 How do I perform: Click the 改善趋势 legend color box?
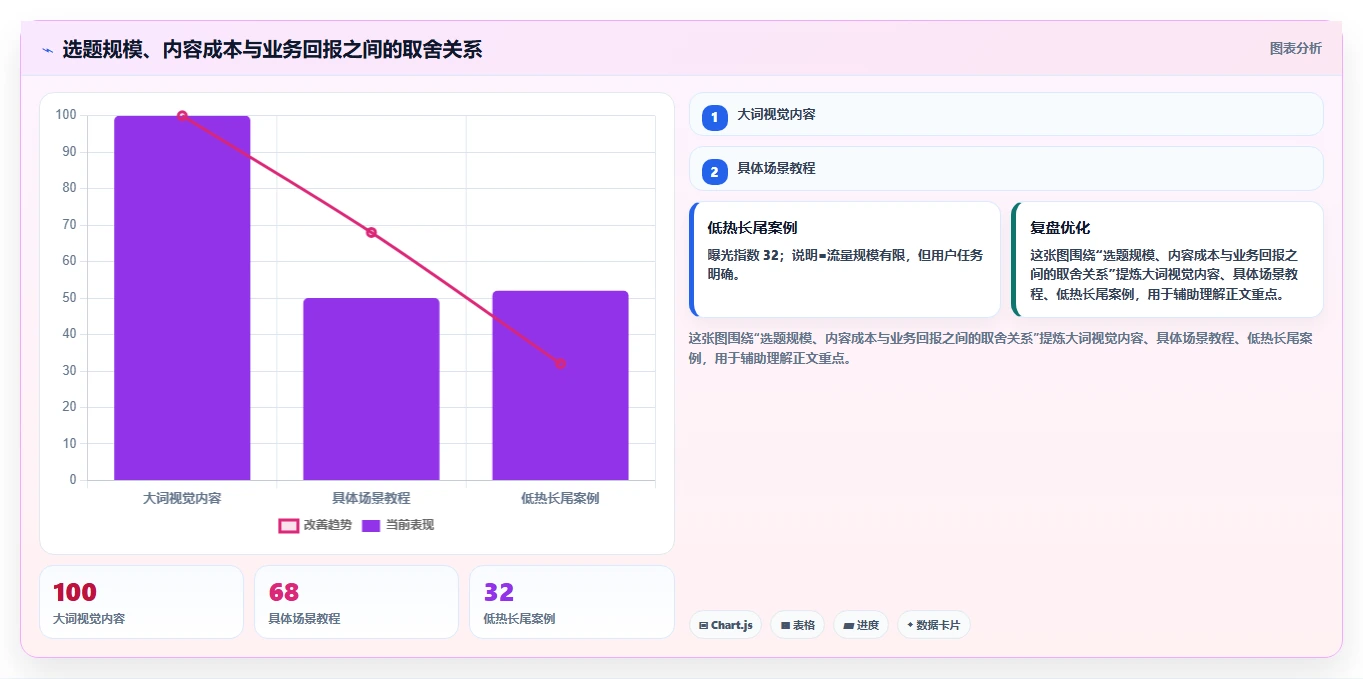tap(288, 526)
